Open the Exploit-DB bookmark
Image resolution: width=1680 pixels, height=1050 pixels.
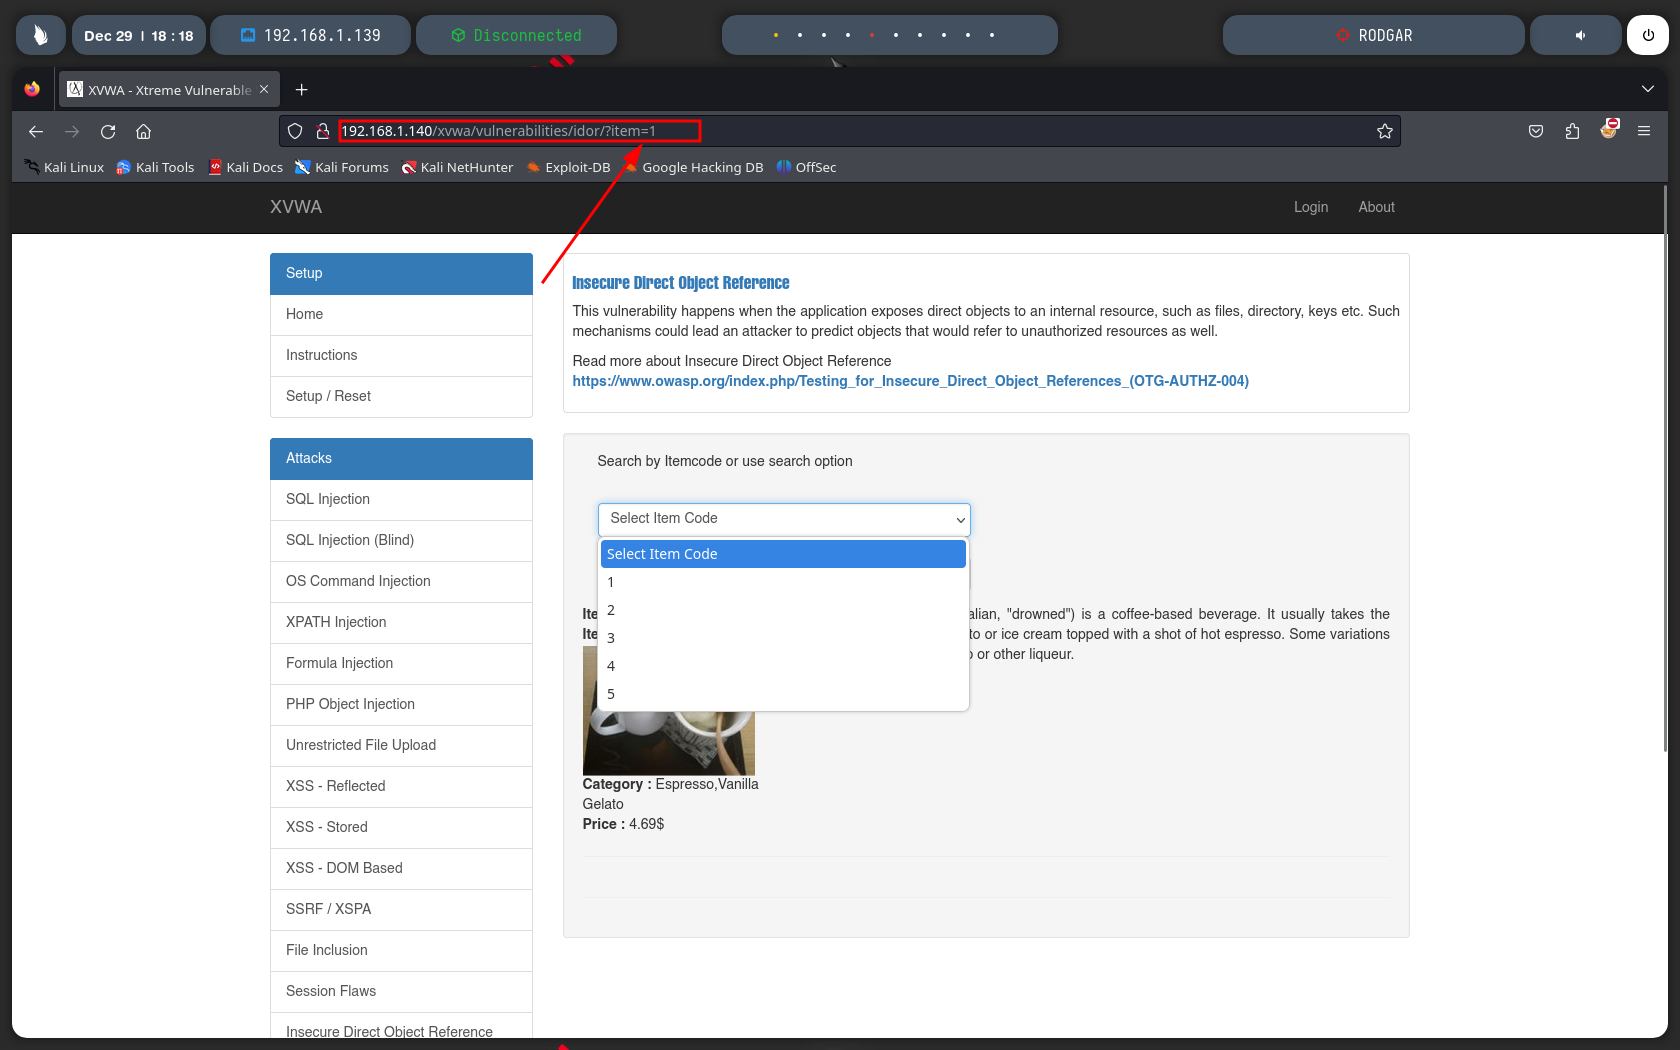568,167
